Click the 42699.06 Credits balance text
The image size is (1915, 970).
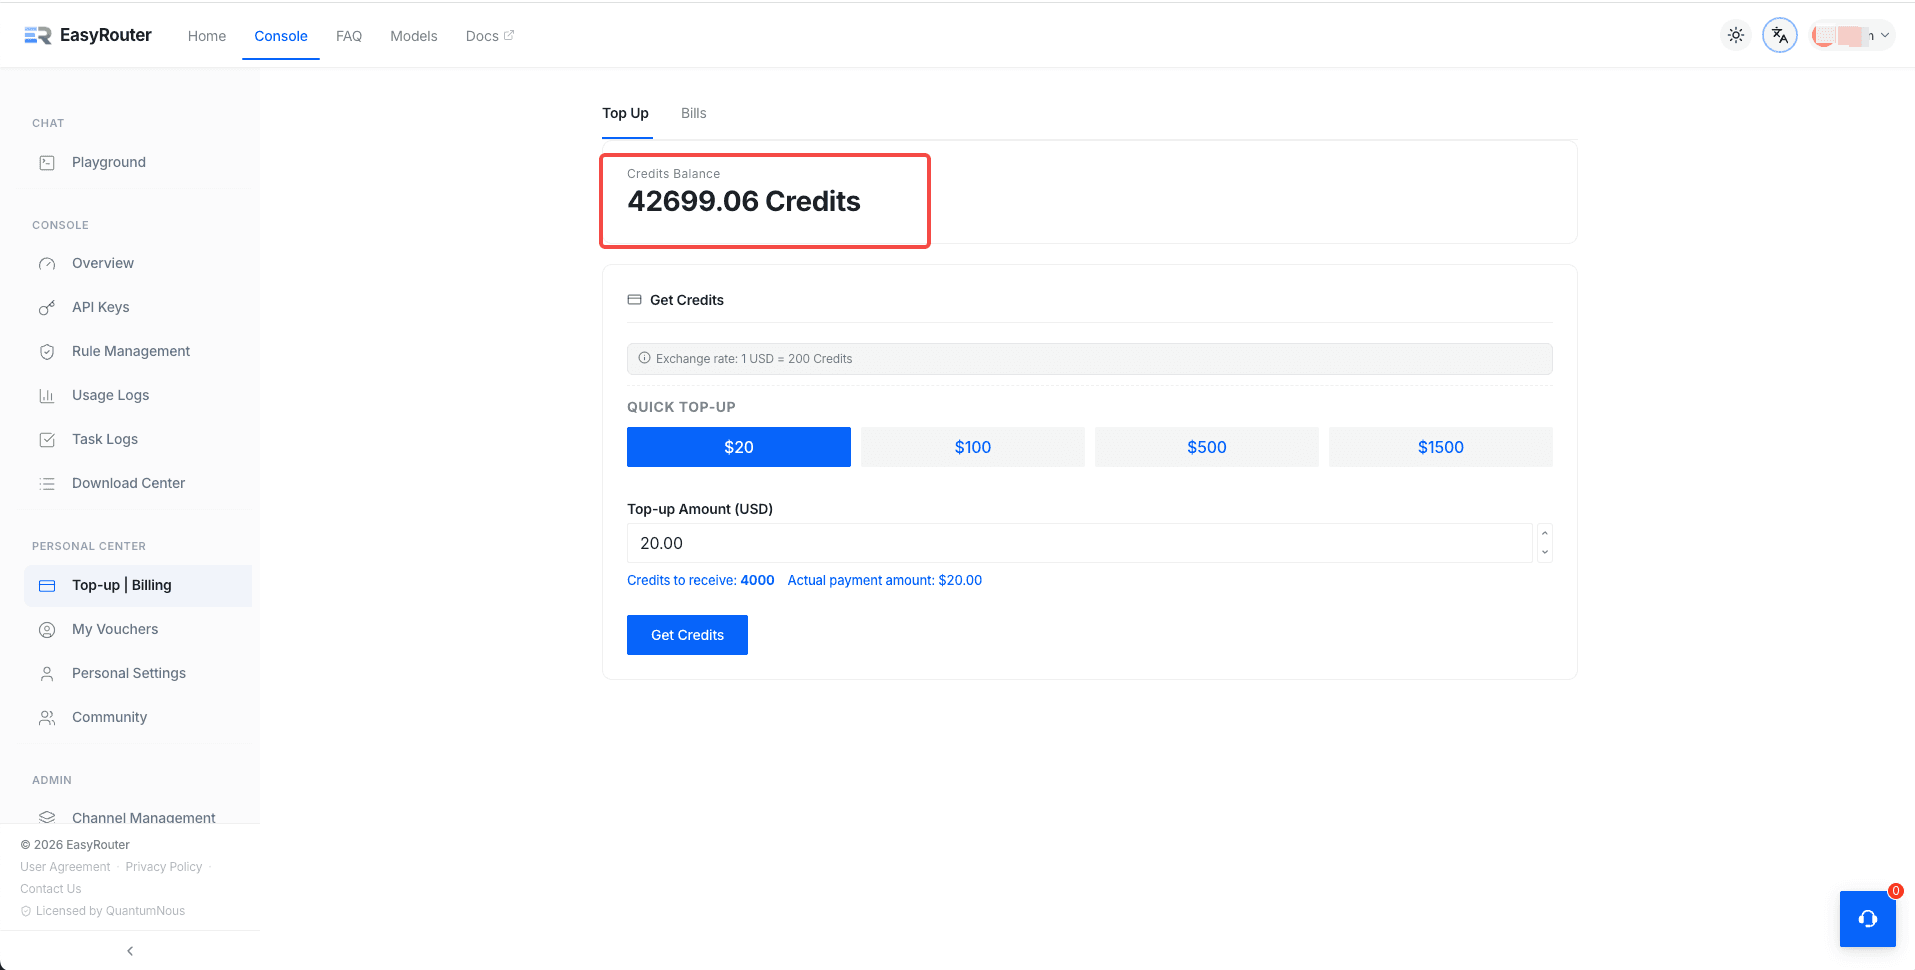pyautogui.click(x=744, y=202)
